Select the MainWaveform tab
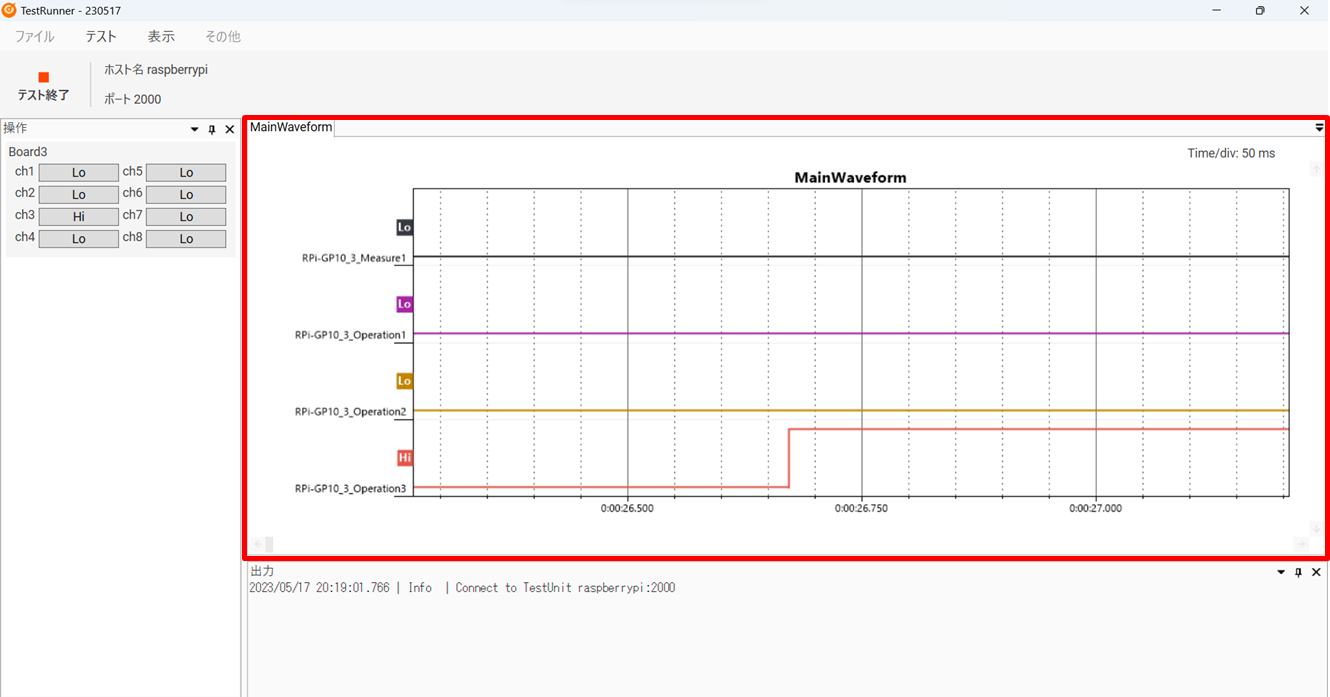Viewport: 1330px width, 697px height. point(291,127)
